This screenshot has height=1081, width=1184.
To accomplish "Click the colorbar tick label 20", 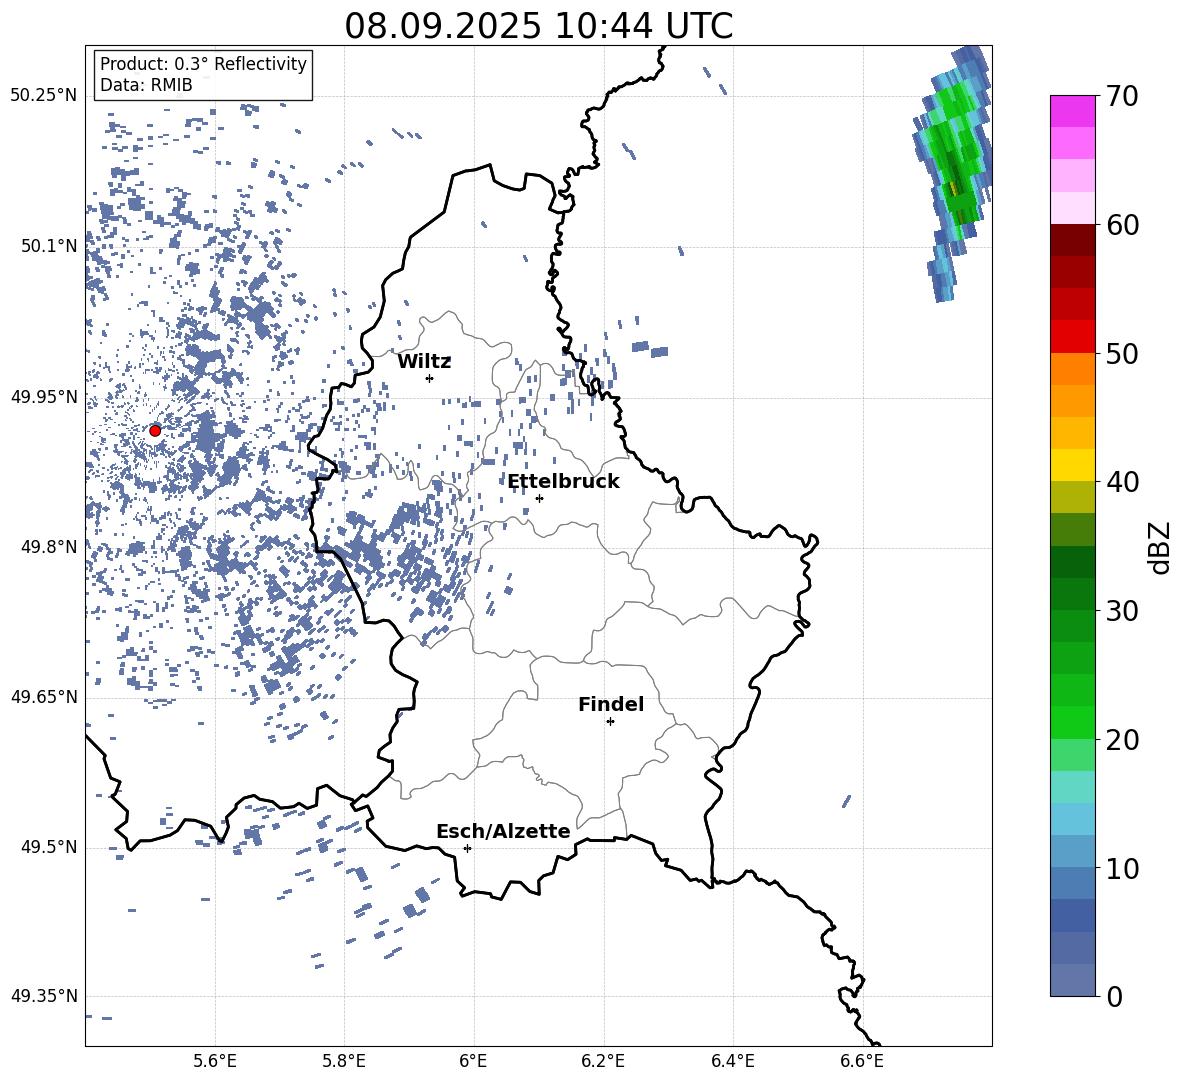I will coord(1122,740).
